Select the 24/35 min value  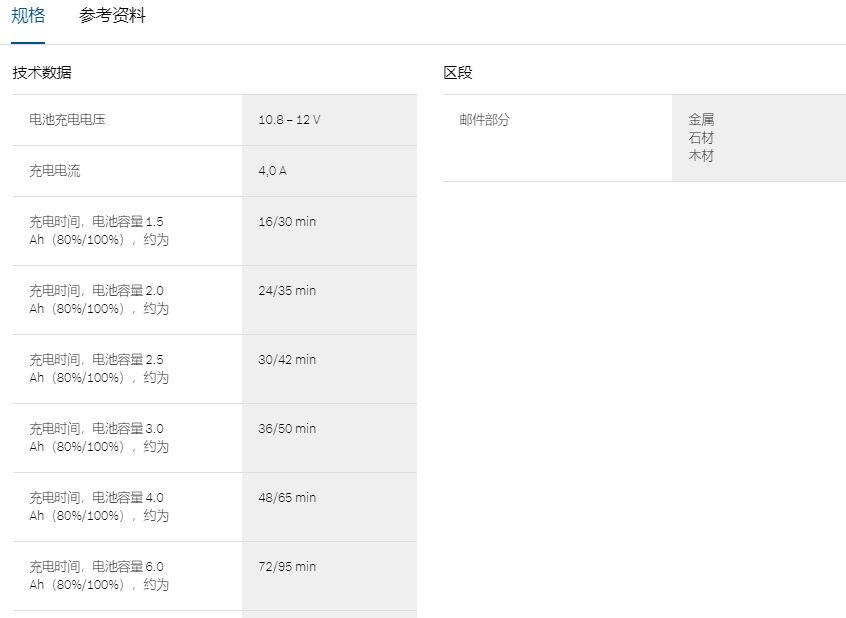[x=287, y=290]
